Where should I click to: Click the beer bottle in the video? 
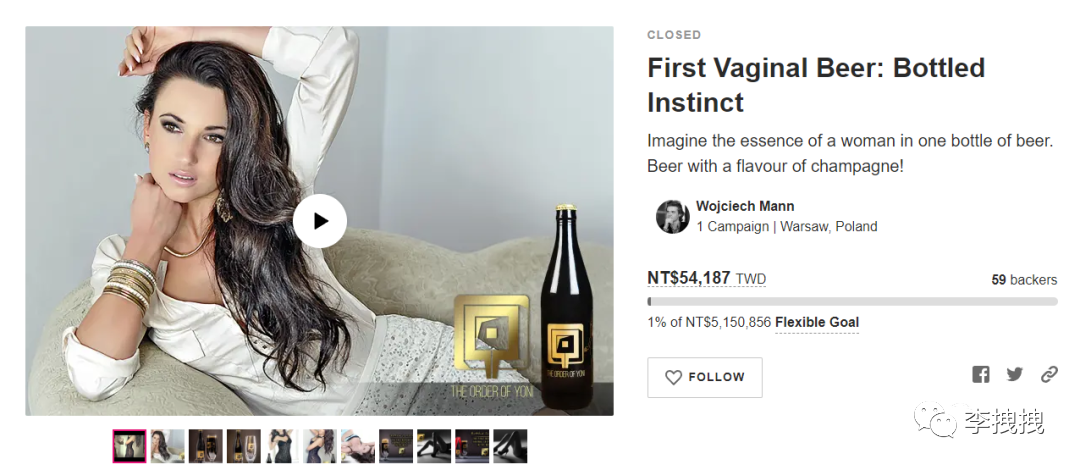(566, 308)
